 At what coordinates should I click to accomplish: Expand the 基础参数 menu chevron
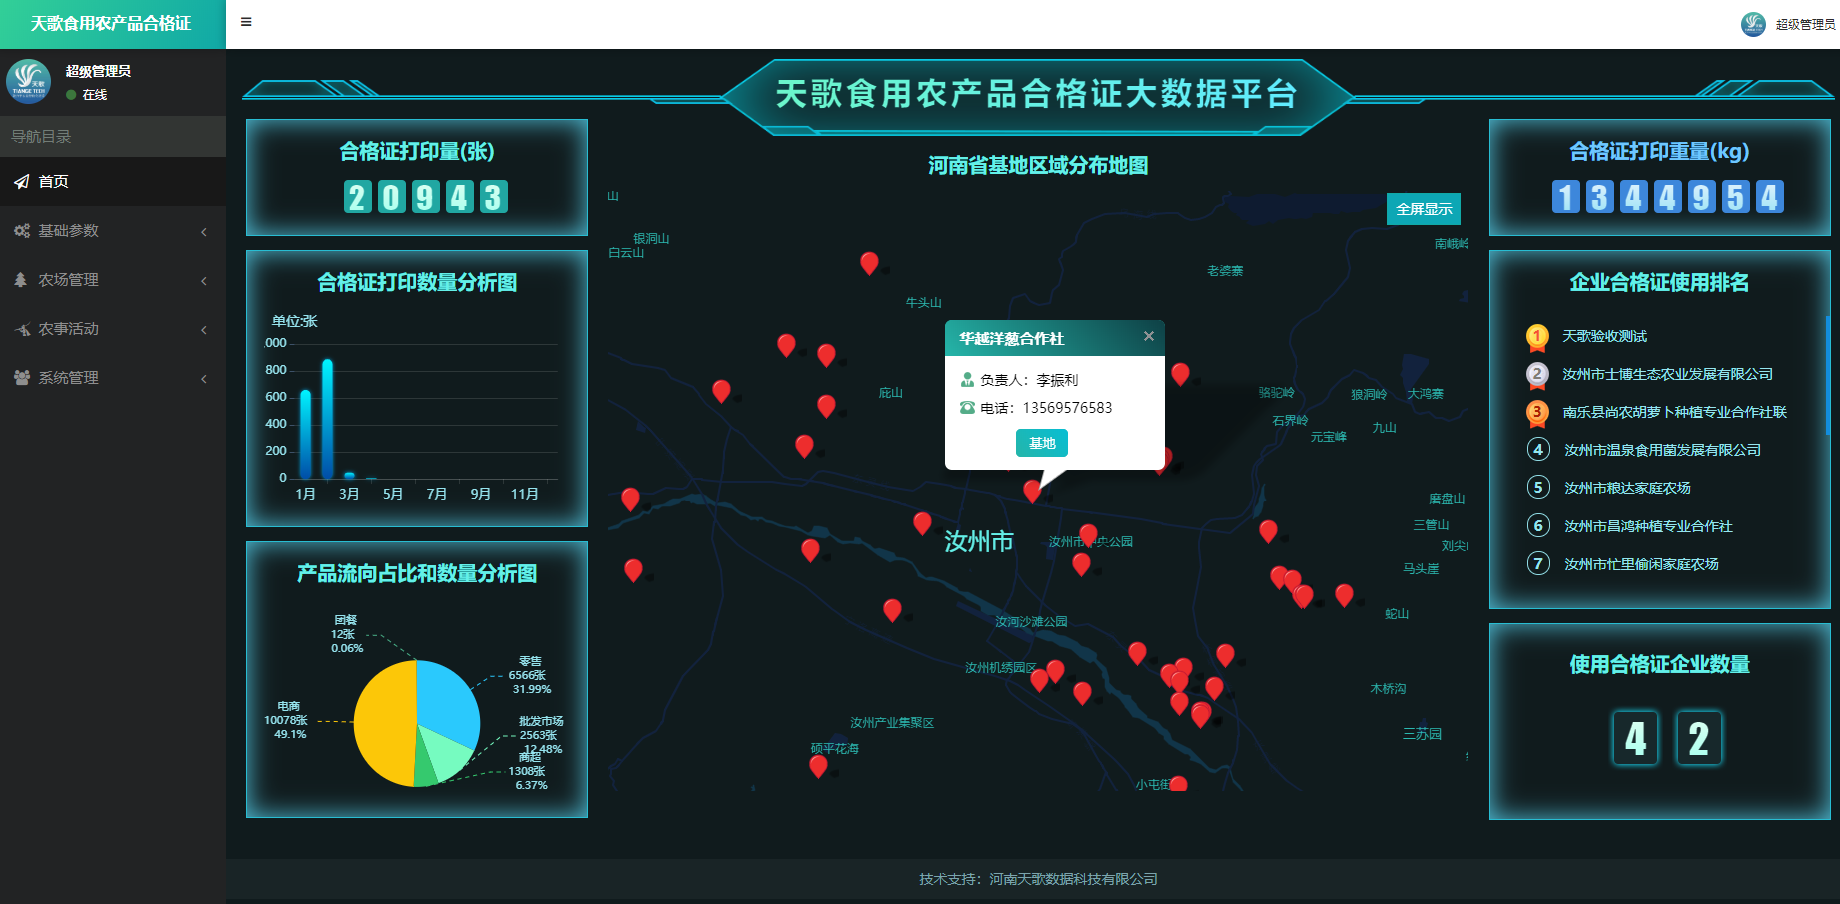(204, 232)
